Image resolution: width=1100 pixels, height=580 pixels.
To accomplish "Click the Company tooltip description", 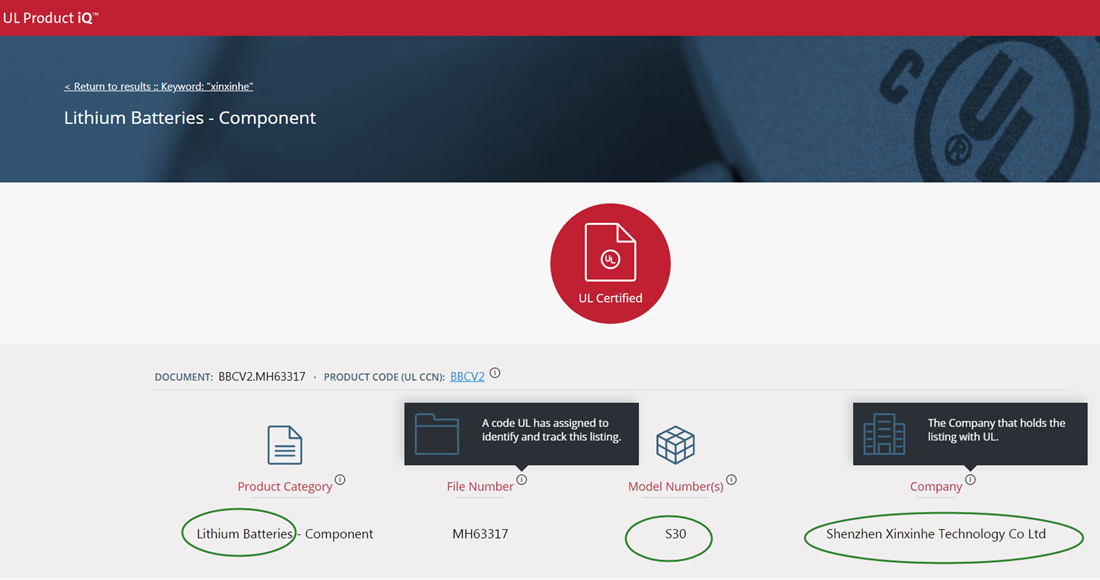I will (x=996, y=430).
